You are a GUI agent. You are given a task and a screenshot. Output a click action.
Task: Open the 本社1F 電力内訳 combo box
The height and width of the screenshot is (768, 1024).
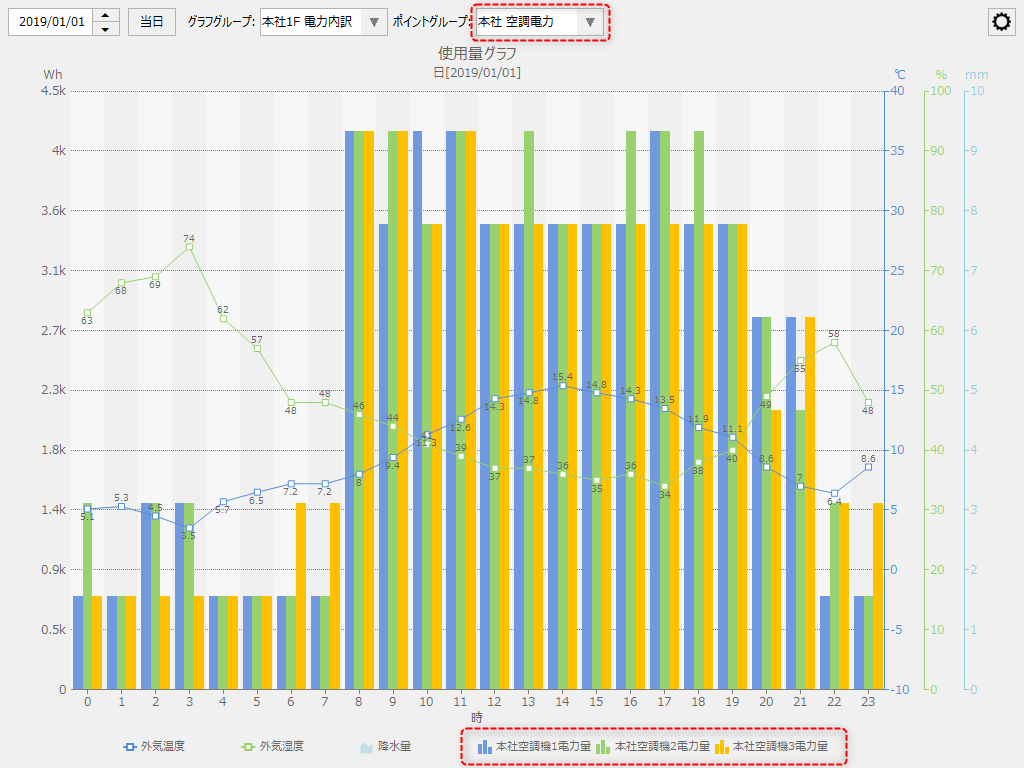click(x=310, y=22)
